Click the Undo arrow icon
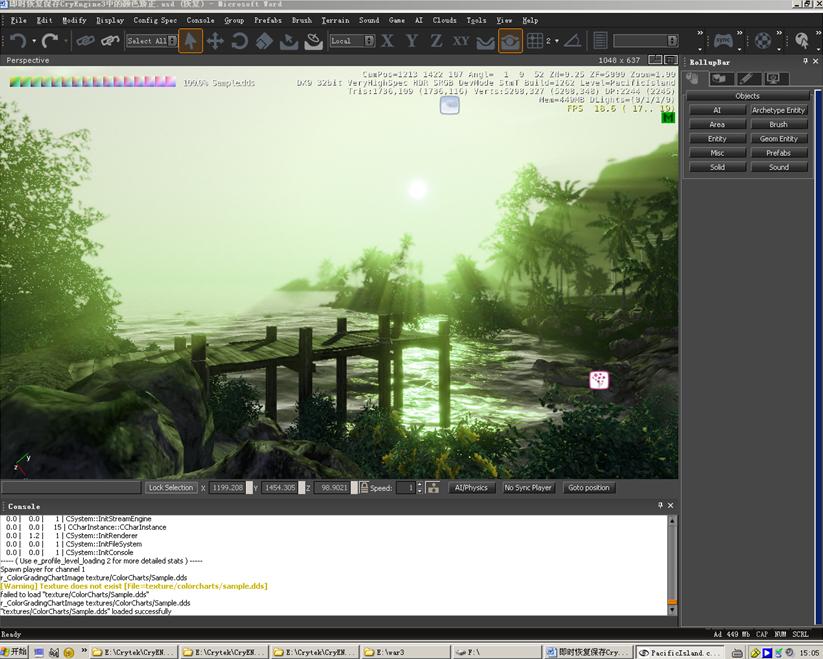823x659 pixels. tap(17, 41)
